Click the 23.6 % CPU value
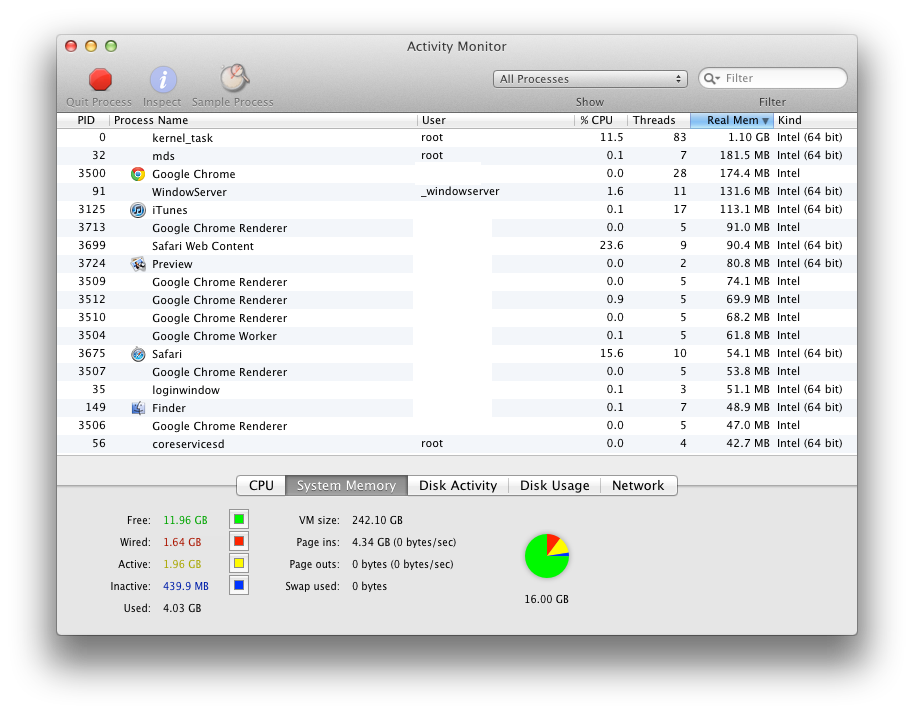914x714 pixels. click(x=611, y=245)
